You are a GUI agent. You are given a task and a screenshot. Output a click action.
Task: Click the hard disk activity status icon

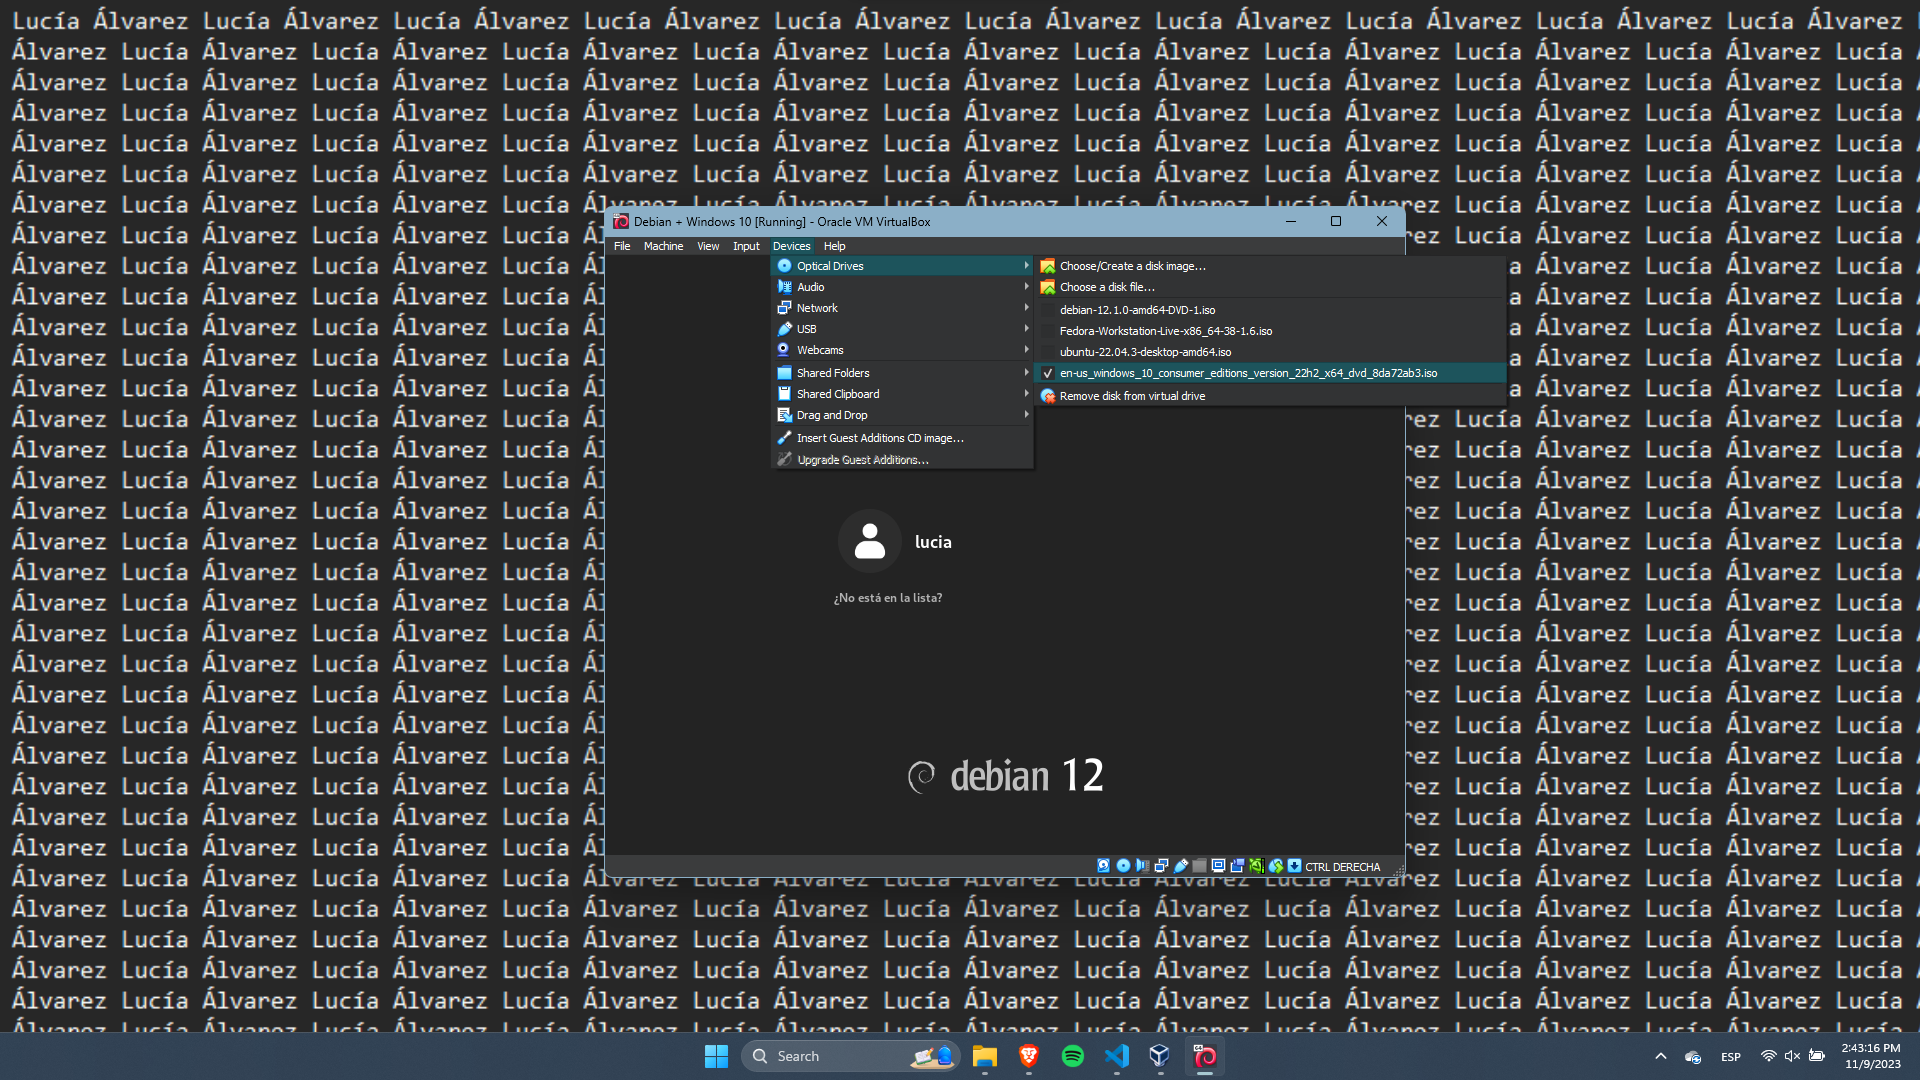point(1103,866)
